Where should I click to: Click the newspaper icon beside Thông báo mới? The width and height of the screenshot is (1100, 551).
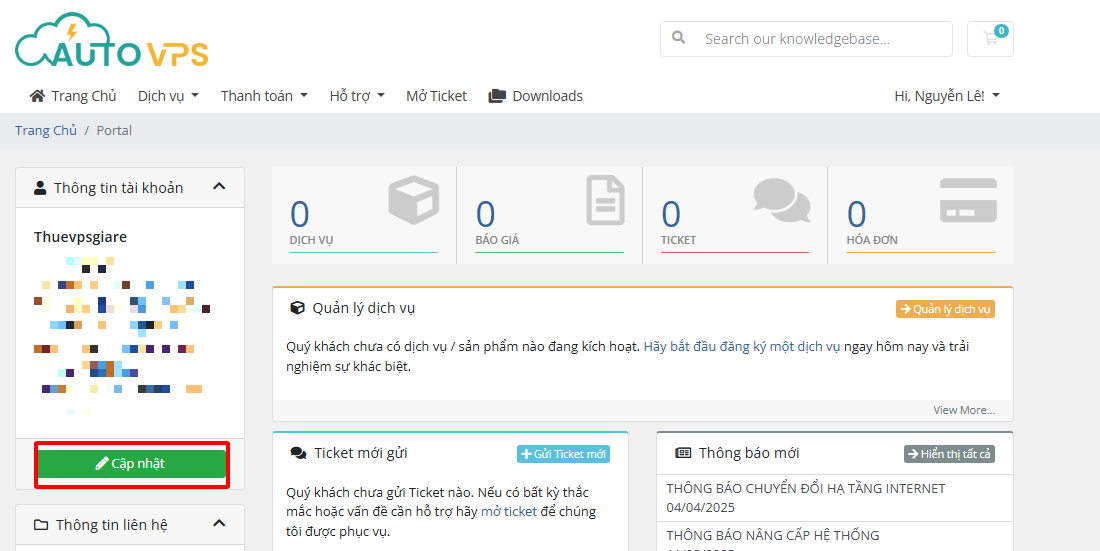tap(683, 453)
